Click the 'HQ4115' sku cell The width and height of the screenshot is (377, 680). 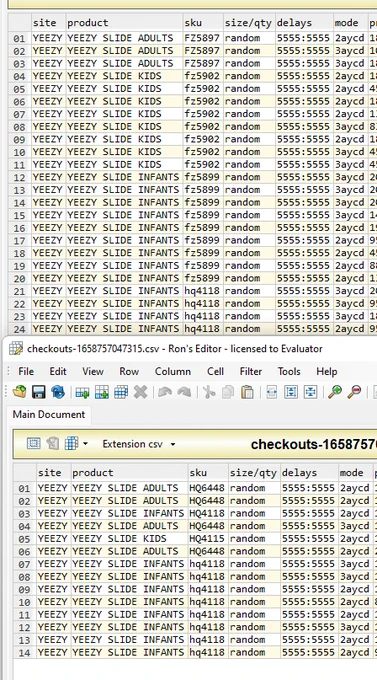(x=207, y=538)
